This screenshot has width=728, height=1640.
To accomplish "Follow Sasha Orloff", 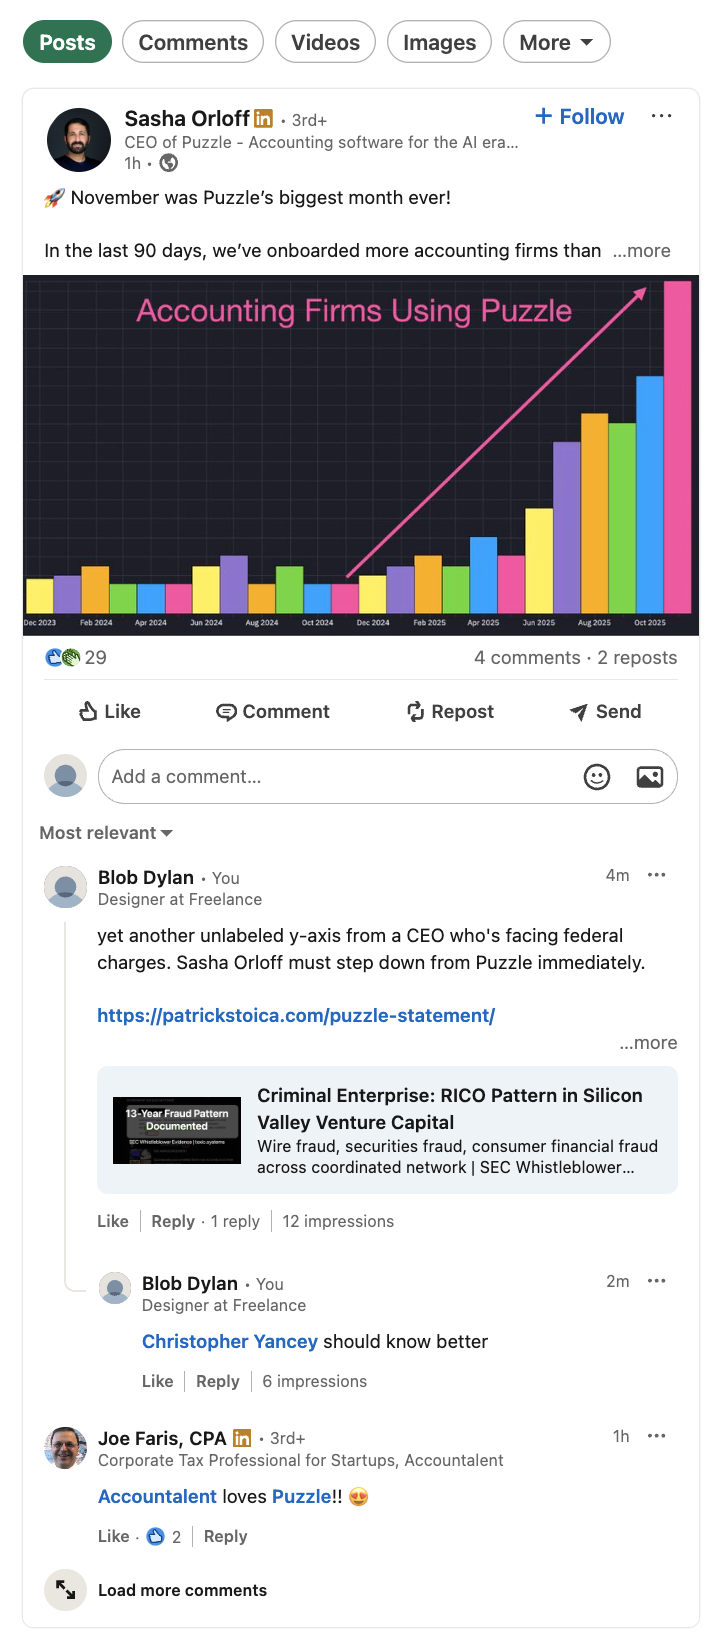I will [x=580, y=117].
